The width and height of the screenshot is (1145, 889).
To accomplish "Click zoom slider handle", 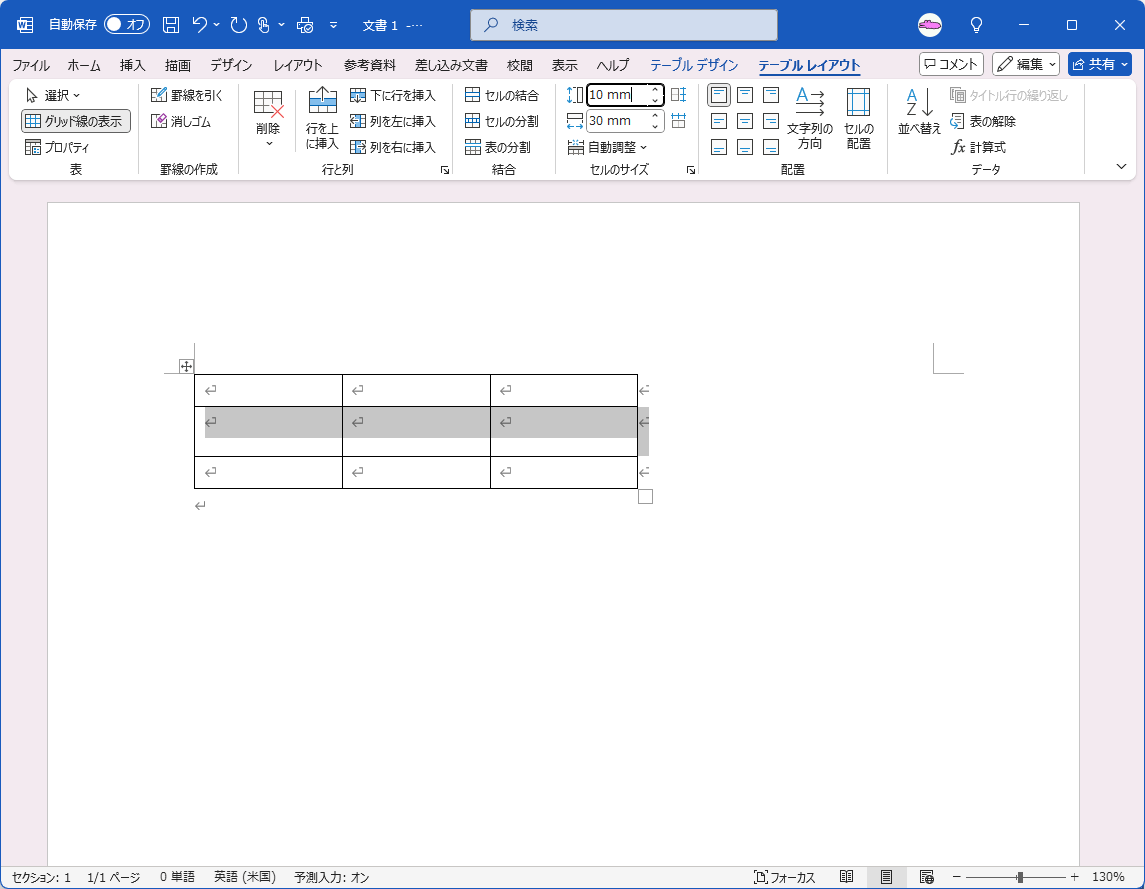I will click(x=1020, y=877).
